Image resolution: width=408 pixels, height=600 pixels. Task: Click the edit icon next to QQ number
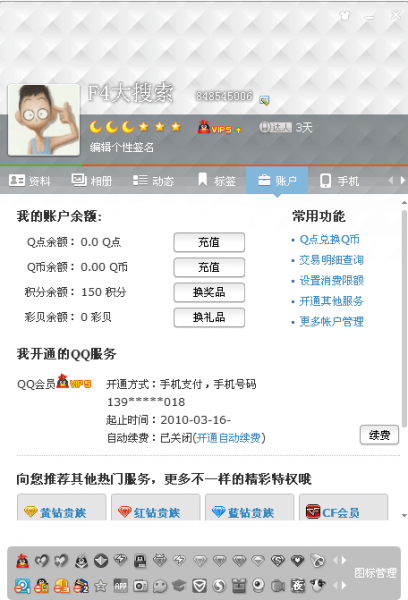264,100
